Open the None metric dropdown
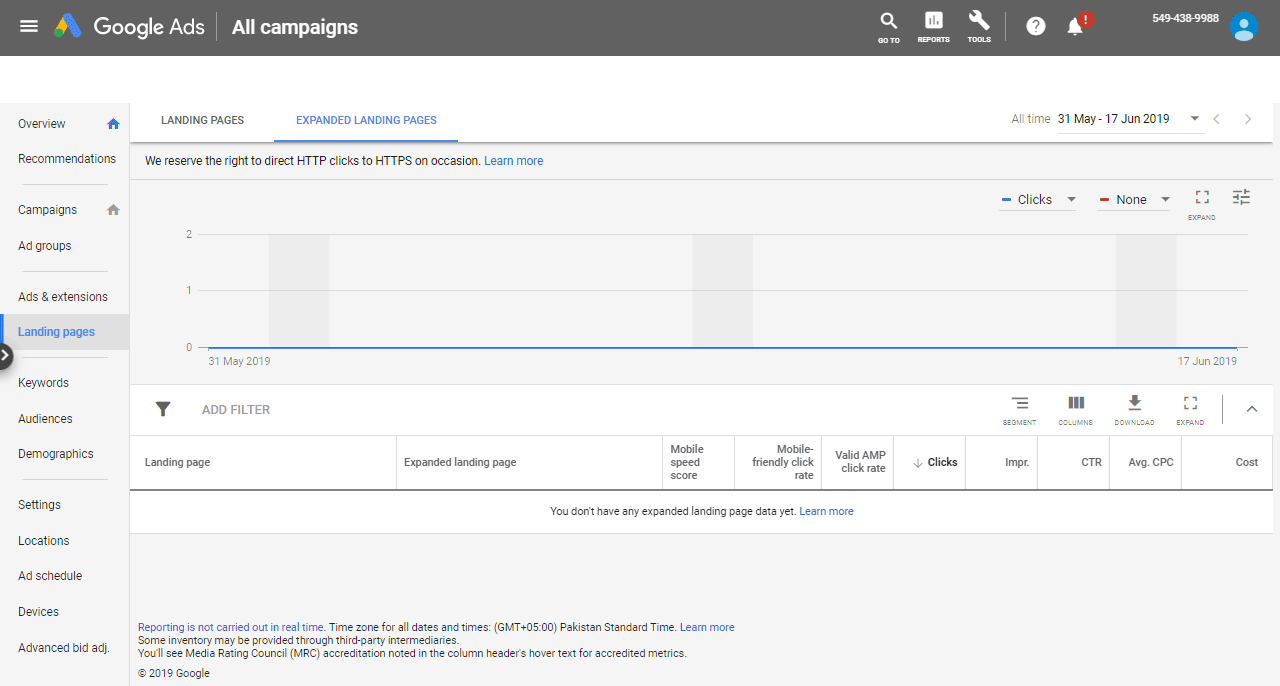1280x686 pixels. pyautogui.click(x=1134, y=200)
